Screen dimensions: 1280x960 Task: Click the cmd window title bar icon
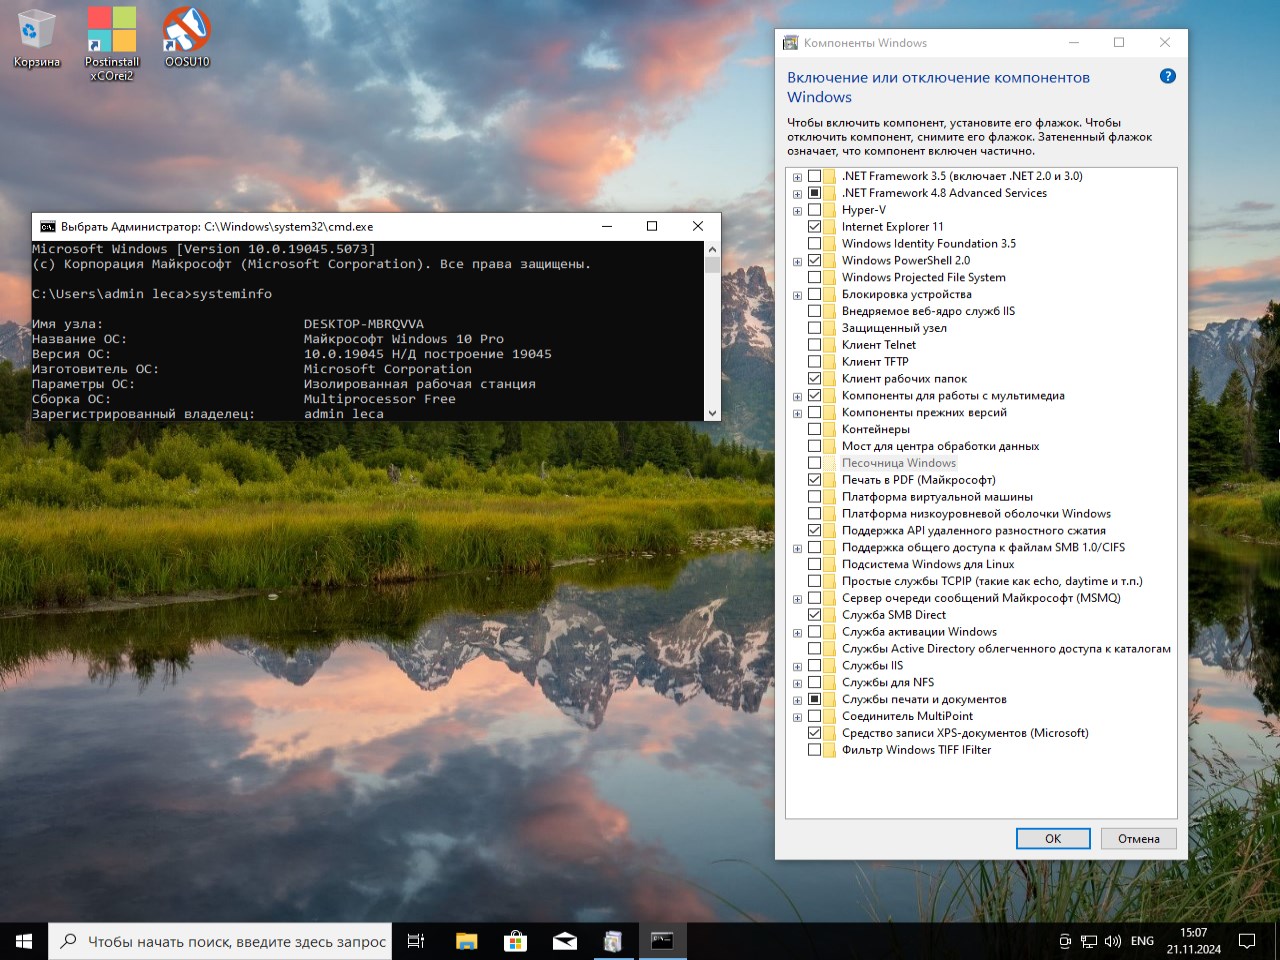click(x=47, y=227)
